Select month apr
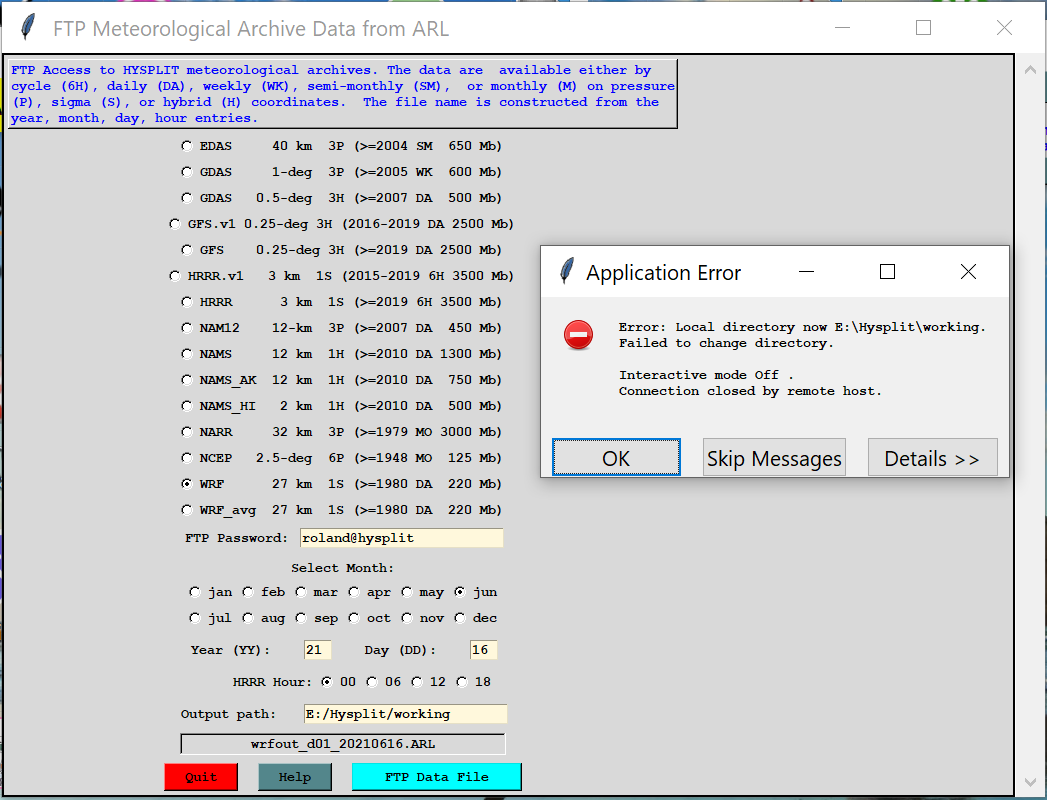Image resolution: width=1053 pixels, height=800 pixels. pos(354,592)
